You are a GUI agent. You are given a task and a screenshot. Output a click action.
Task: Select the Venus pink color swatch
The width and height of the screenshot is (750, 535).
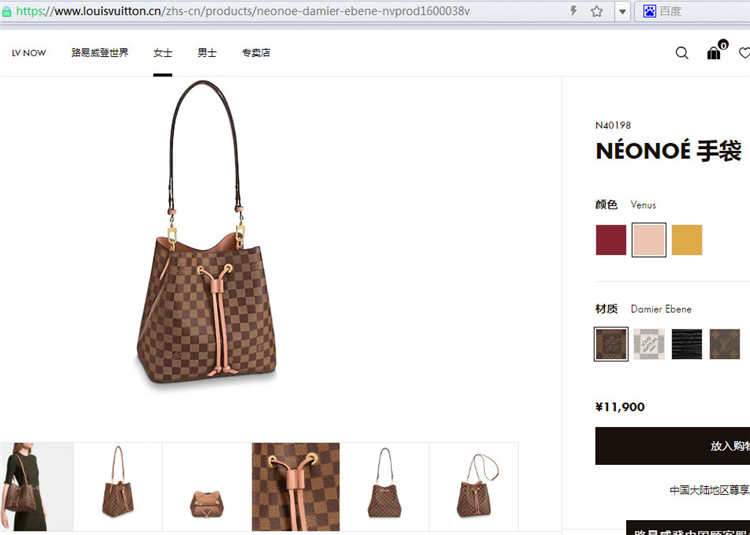click(x=649, y=240)
